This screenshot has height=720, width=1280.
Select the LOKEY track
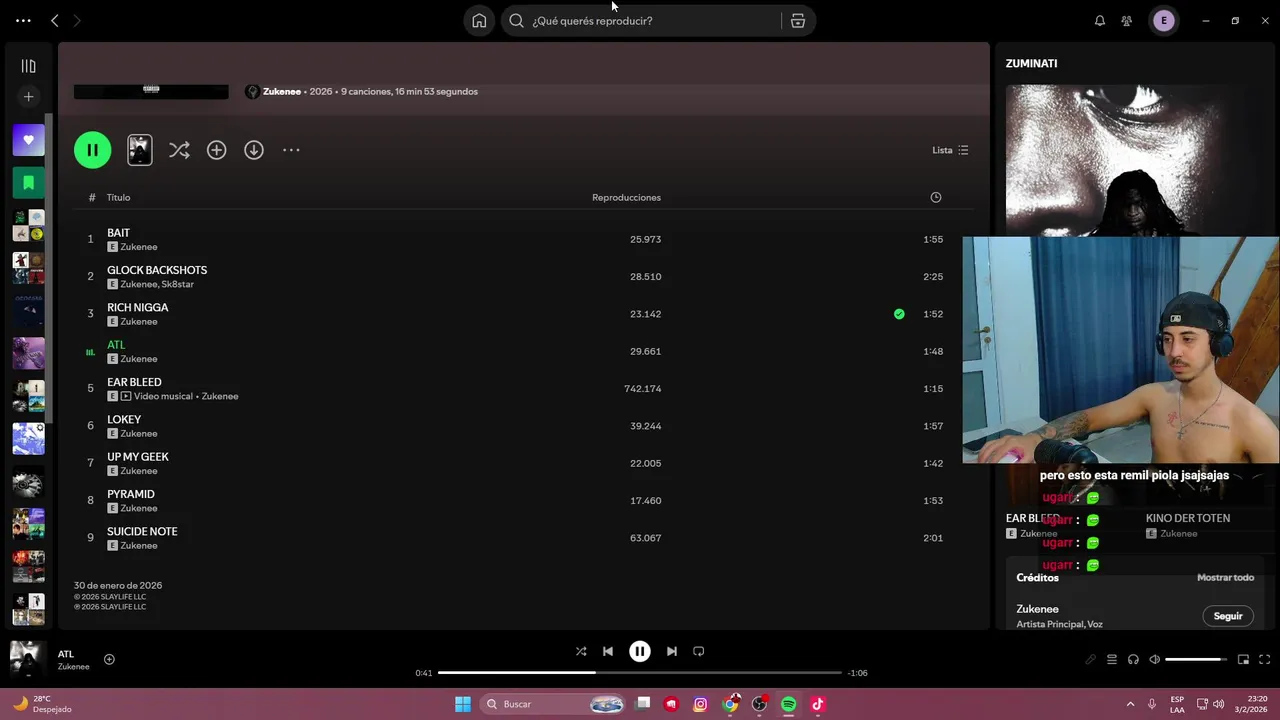click(523, 426)
